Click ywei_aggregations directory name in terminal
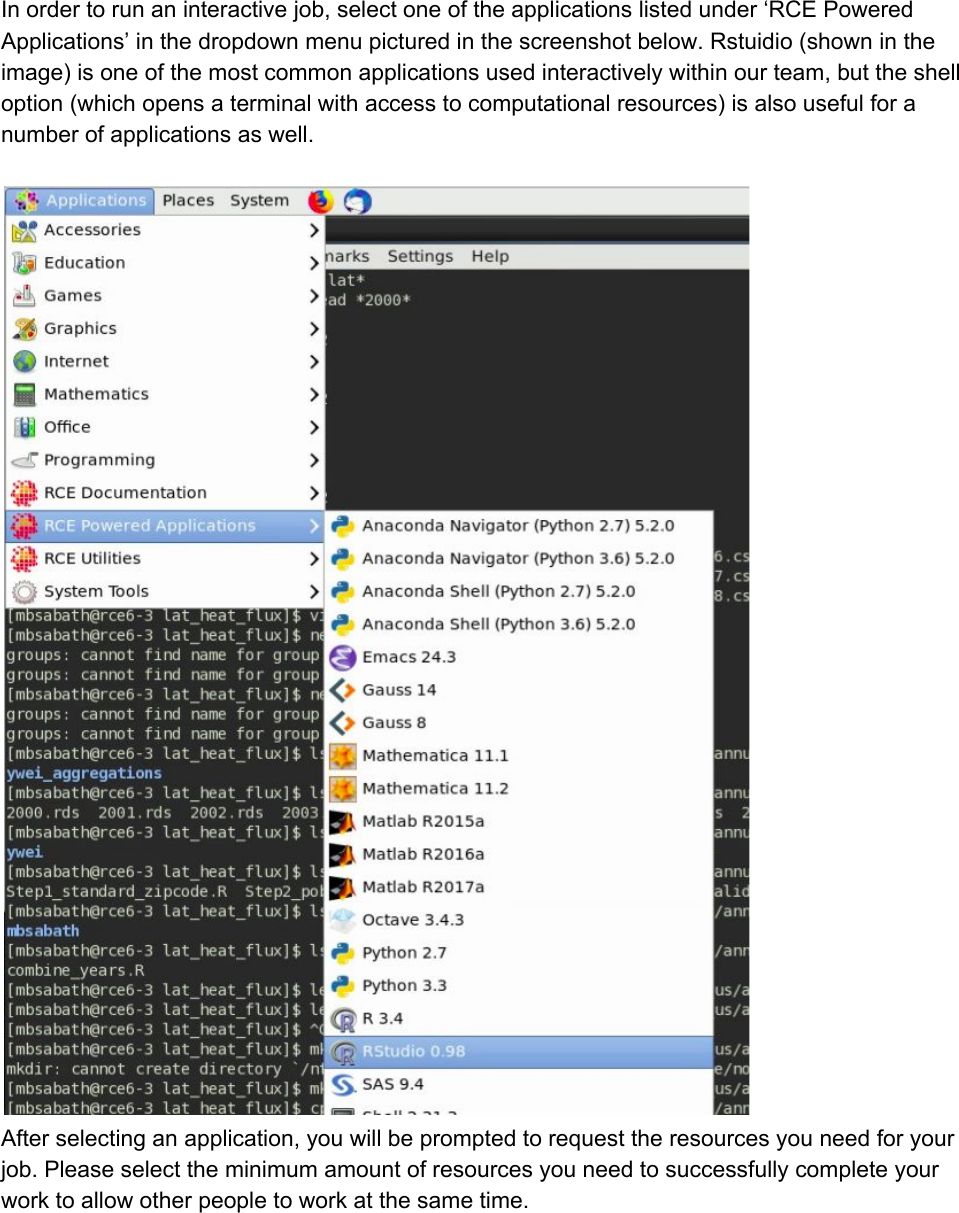The width and height of the screenshot is (959, 1213). (84, 774)
